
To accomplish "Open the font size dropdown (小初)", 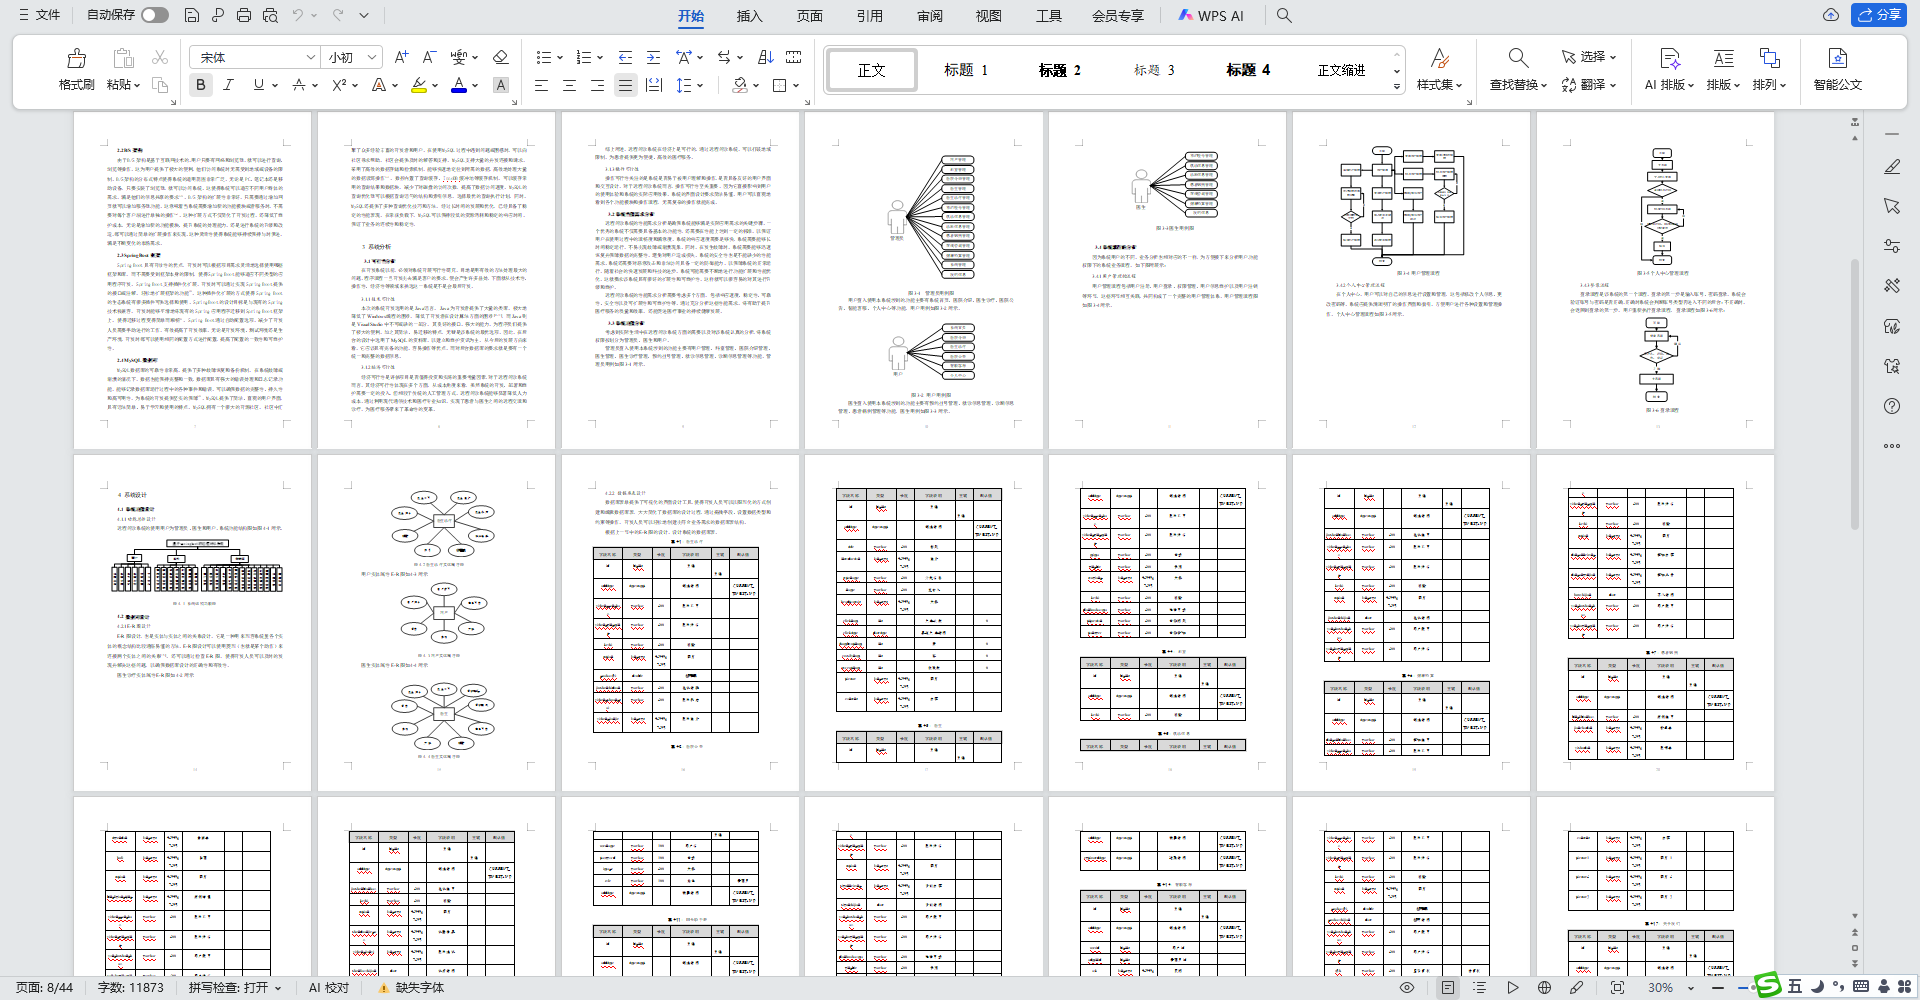I will click(x=372, y=57).
